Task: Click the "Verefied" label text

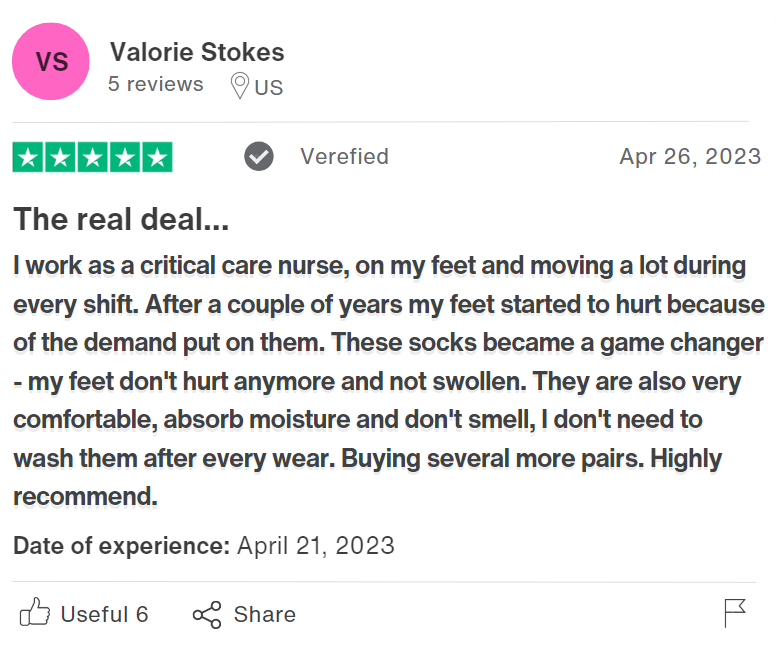Action: pos(344,157)
